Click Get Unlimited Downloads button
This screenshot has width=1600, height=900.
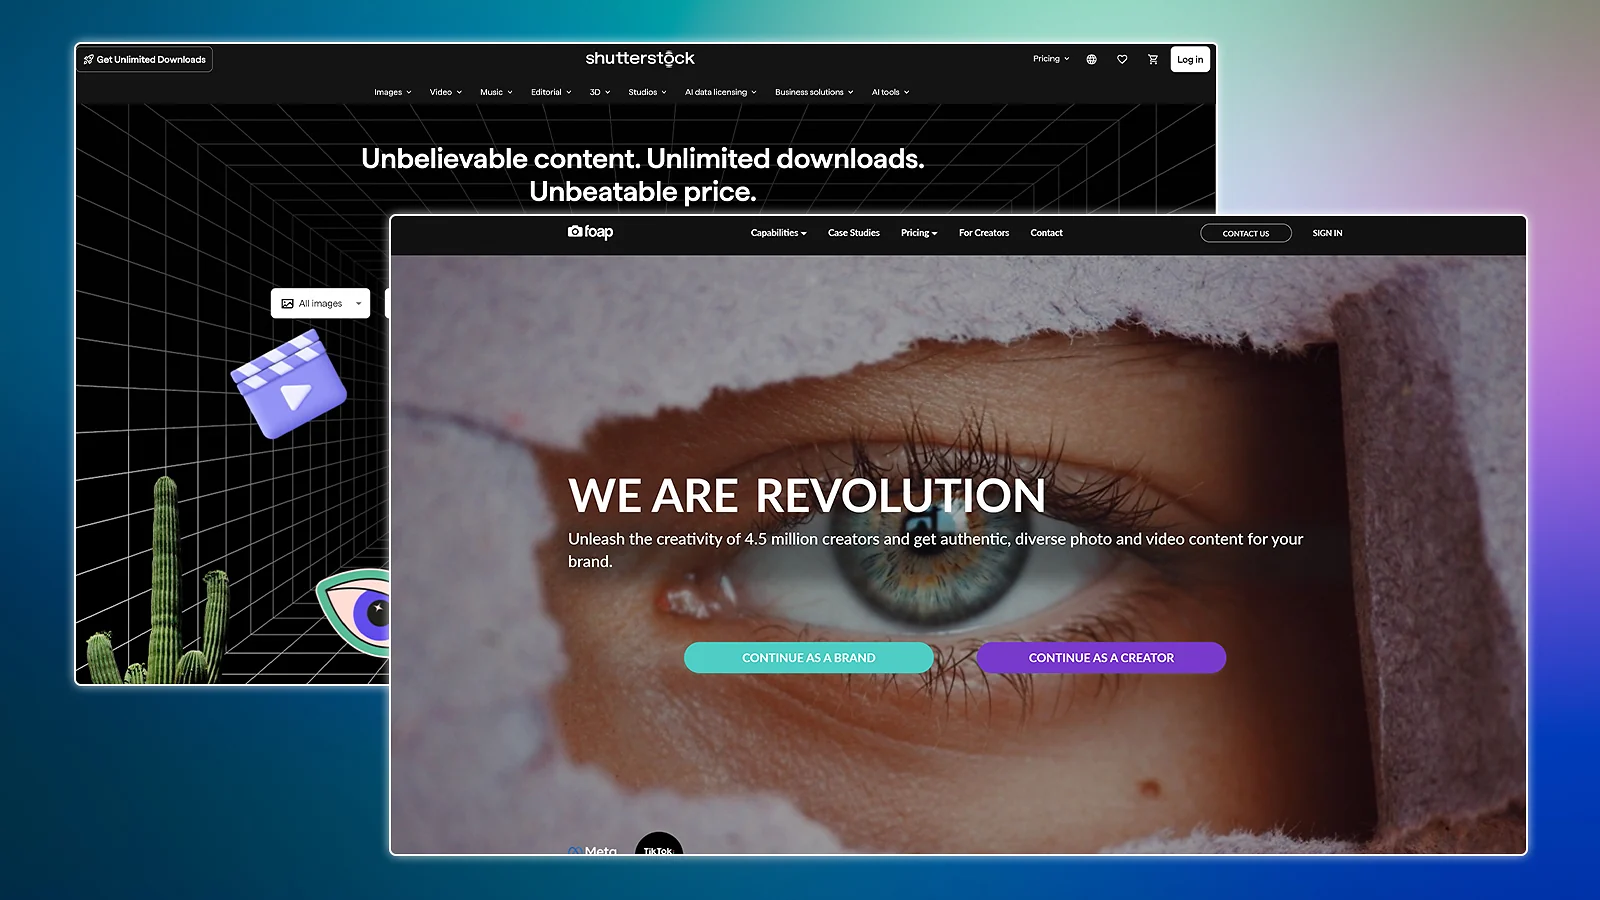[145, 59]
